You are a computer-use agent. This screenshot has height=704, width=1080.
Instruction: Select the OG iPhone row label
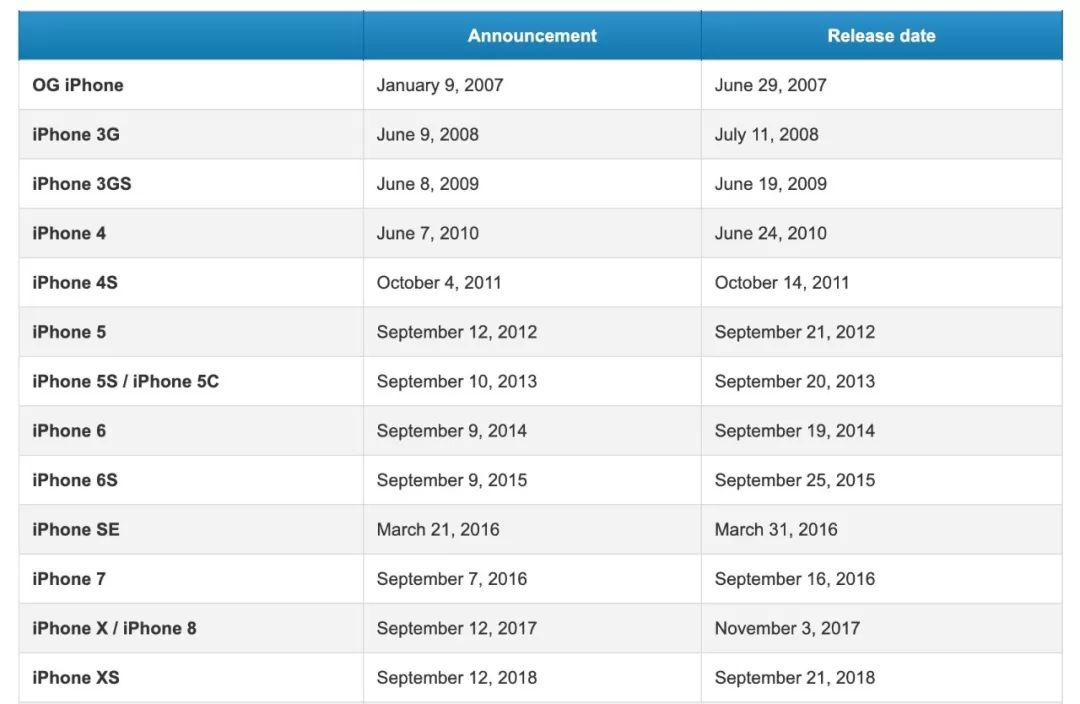(x=78, y=85)
